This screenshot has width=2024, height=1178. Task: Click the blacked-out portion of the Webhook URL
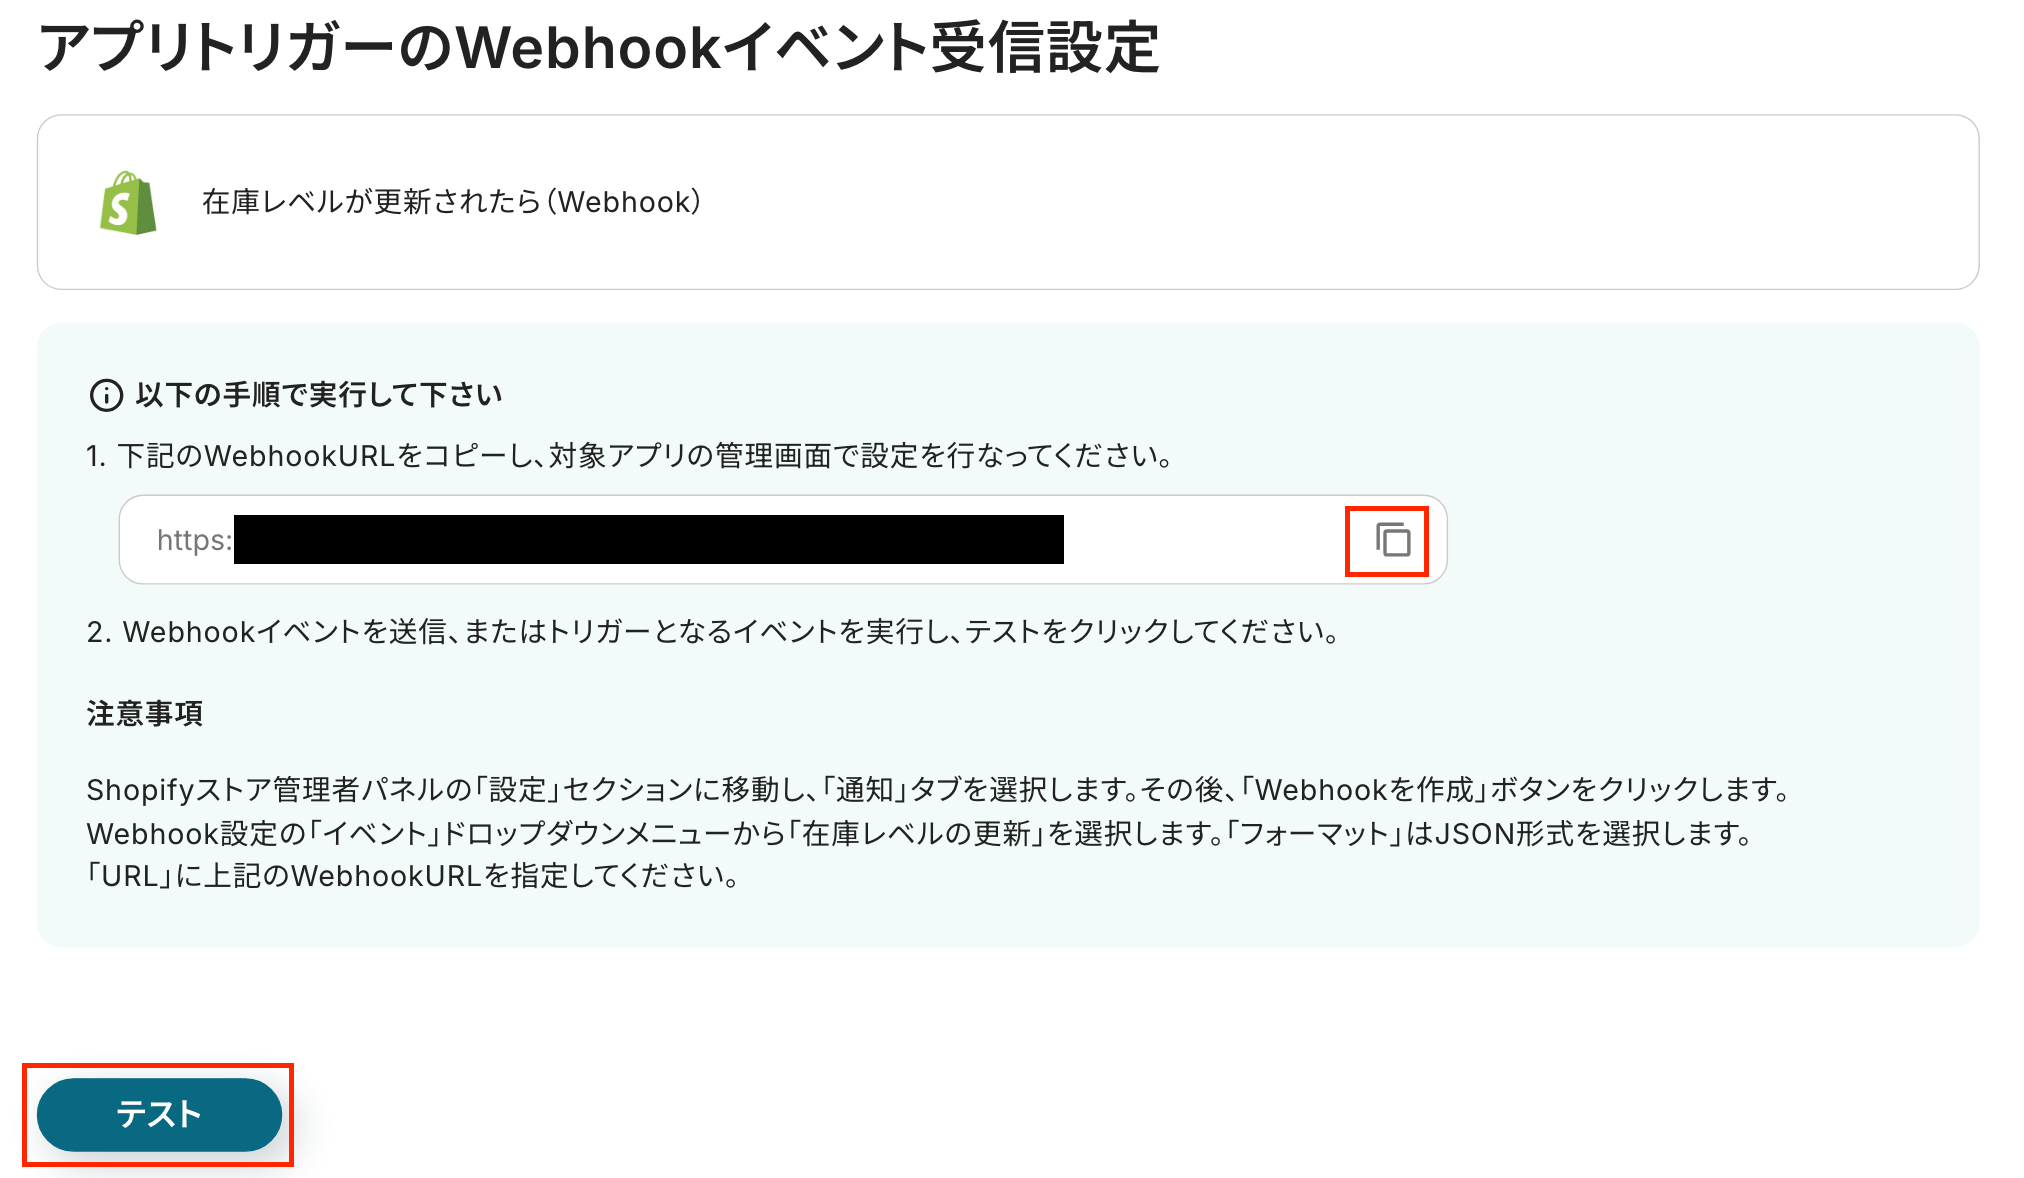click(x=648, y=540)
